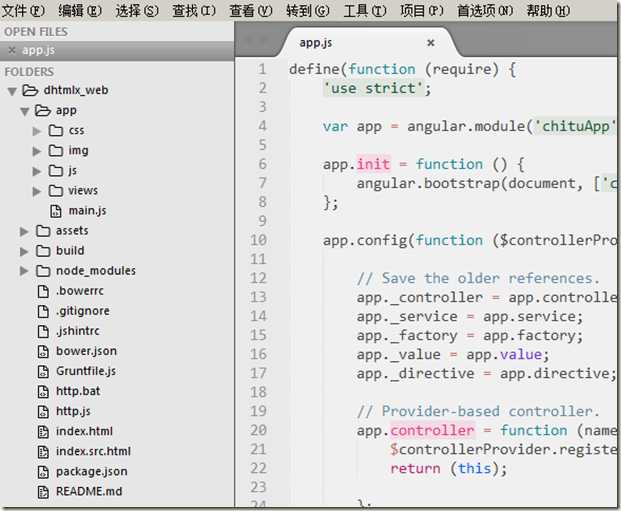The width and height of the screenshot is (621, 511).
Task: Click line number 10 in gutter
Action: coord(258,240)
